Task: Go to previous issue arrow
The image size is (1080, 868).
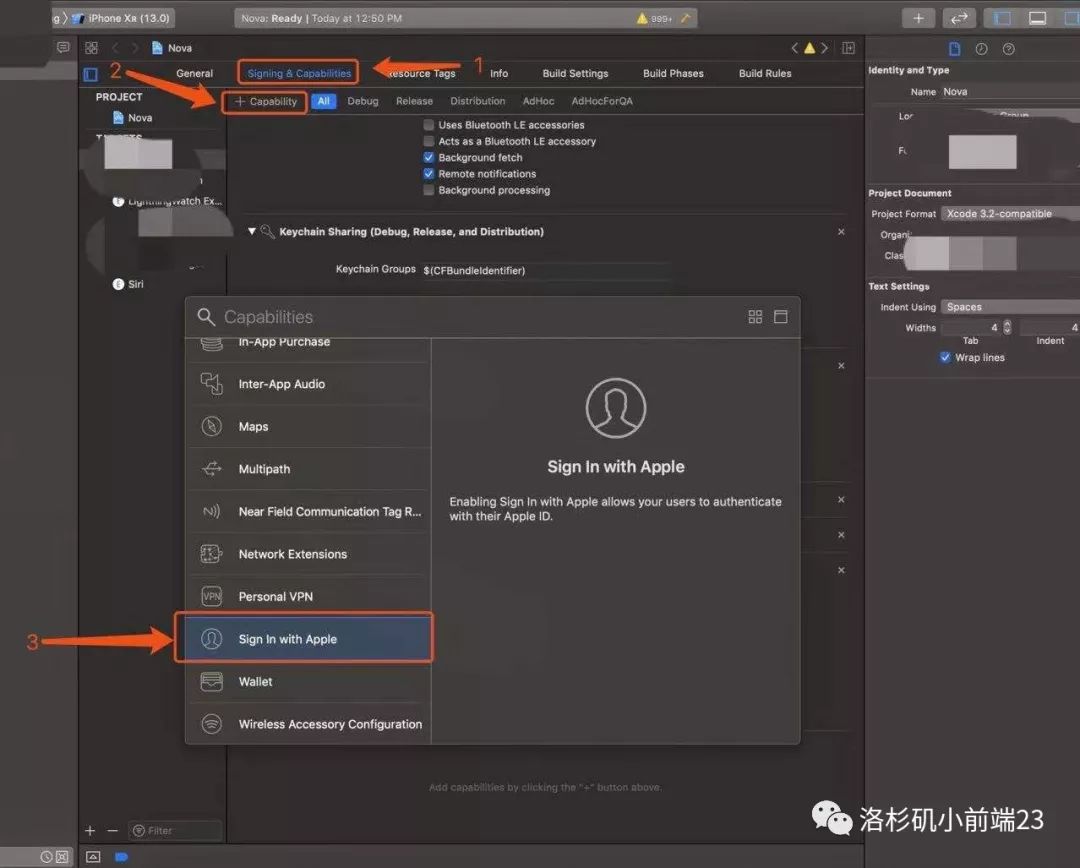Action: pyautogui.click(x=794, y=48)
